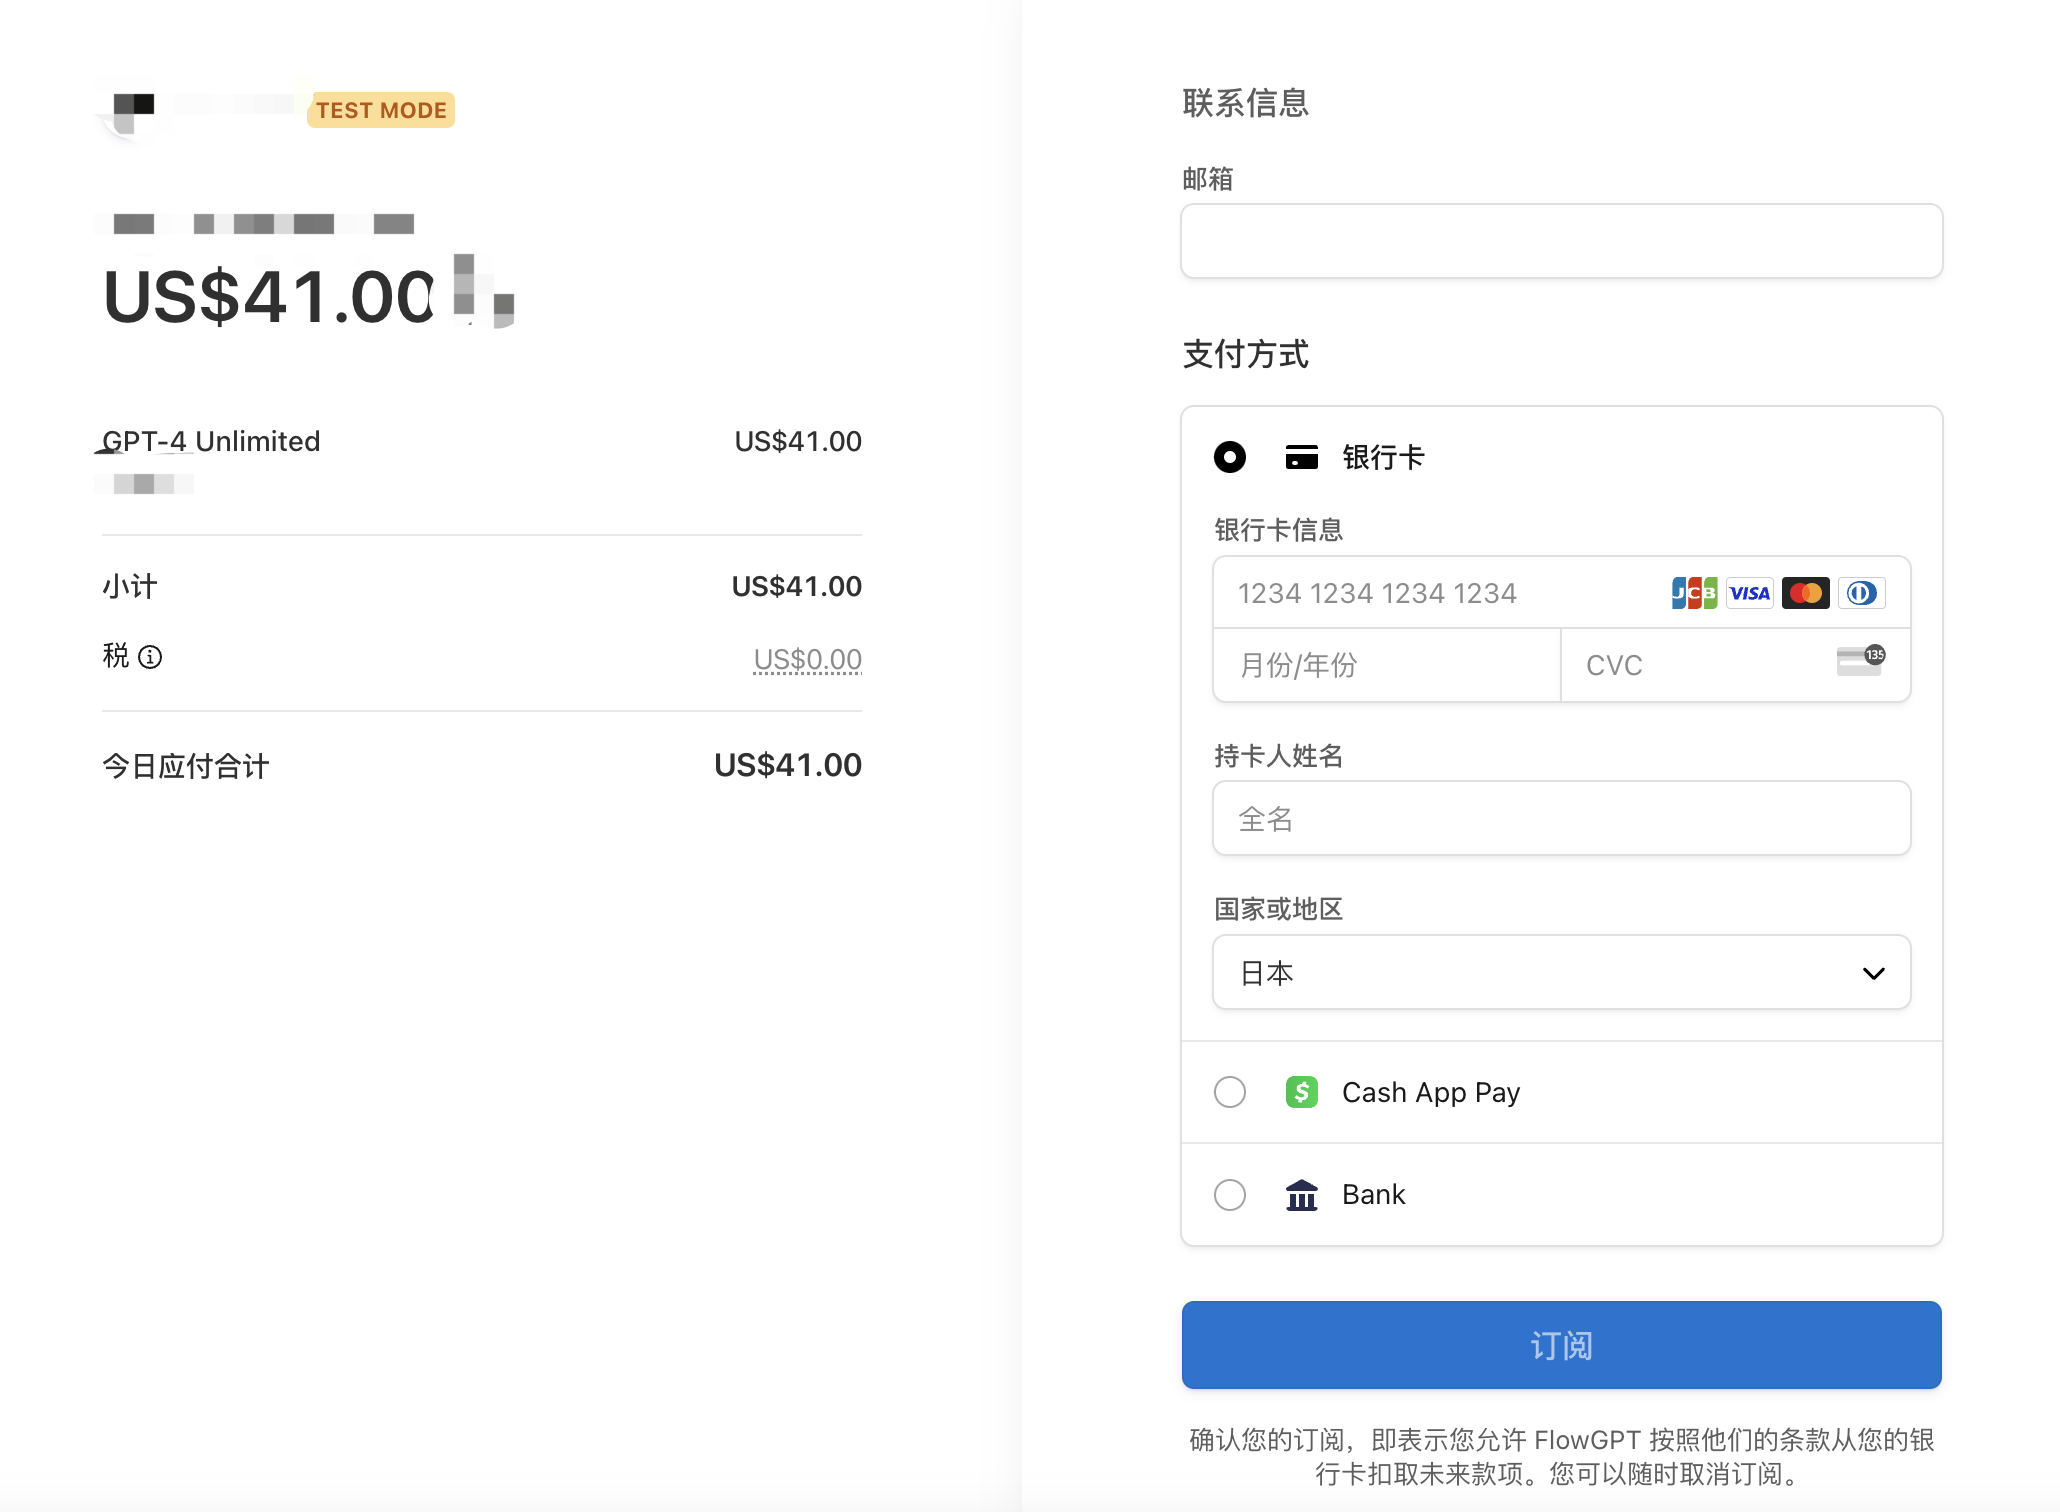The width and height of the screenshot is (2060, 1512).
Task: Focus the 月份/年份 expiry field
Action: click(x=1386, y=665)
